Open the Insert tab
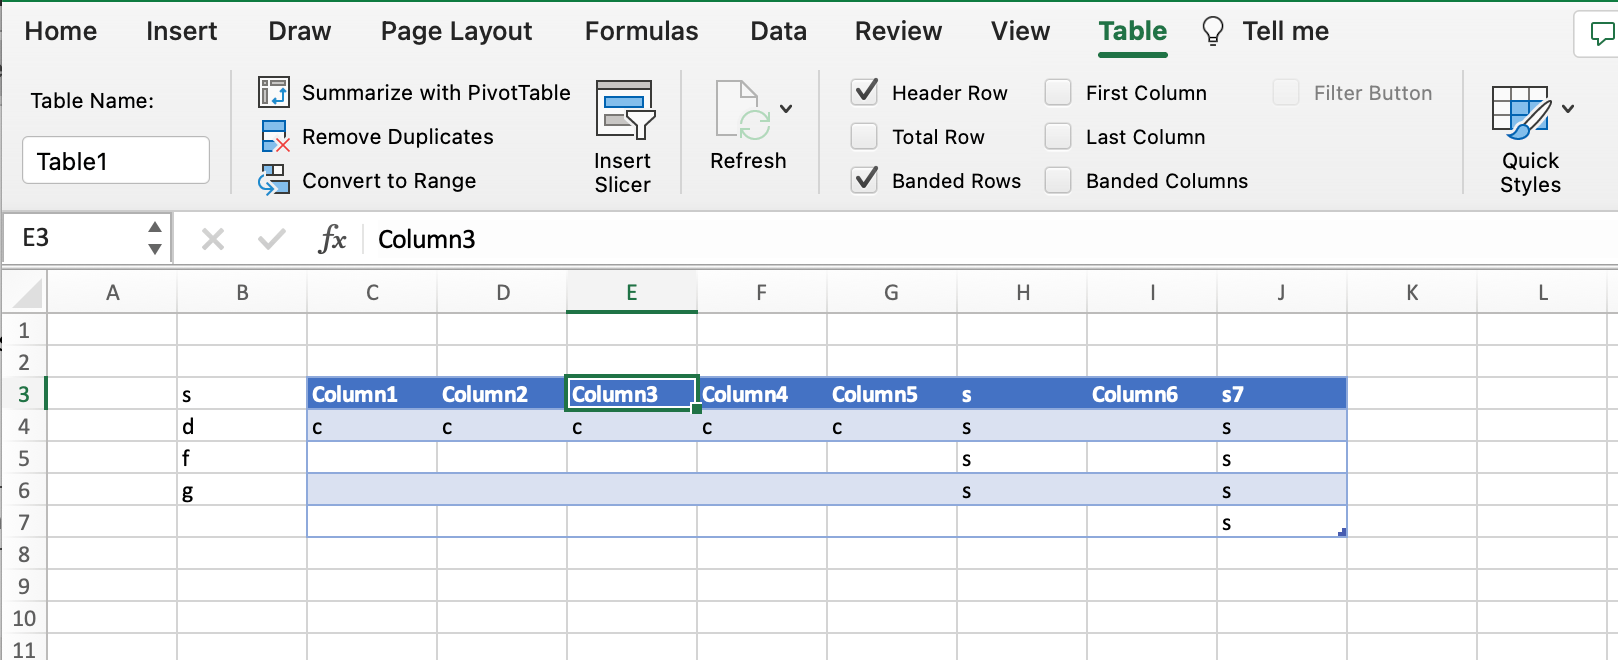 181,31
